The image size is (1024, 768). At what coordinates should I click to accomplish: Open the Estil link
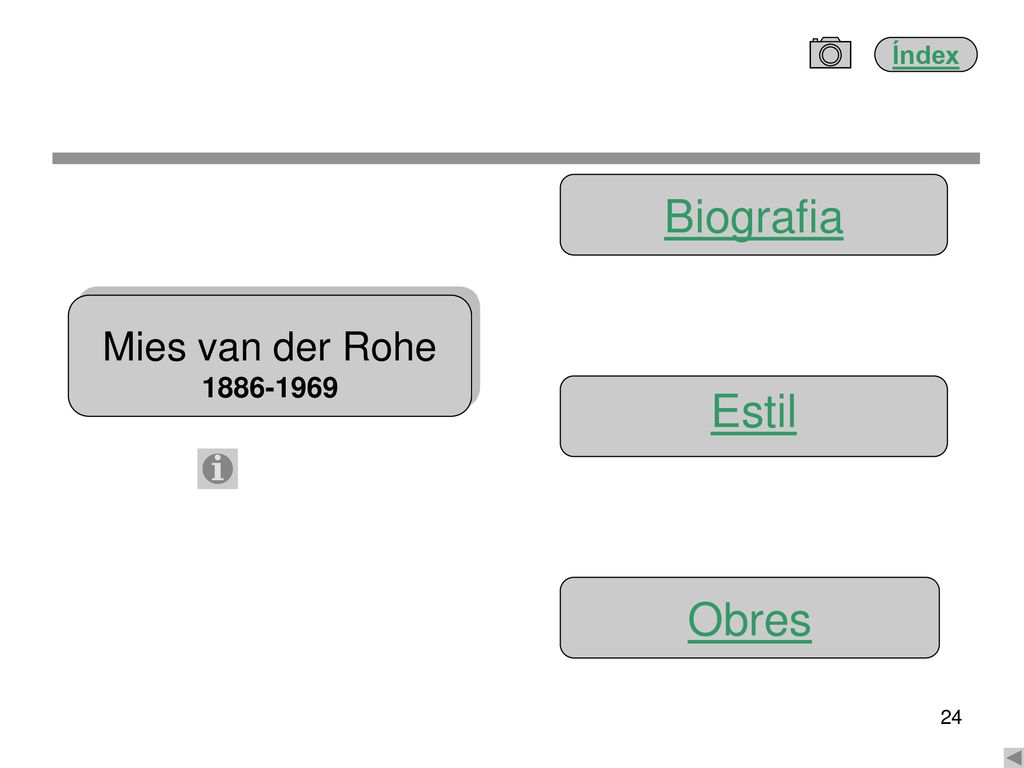(x=754, y=412)
